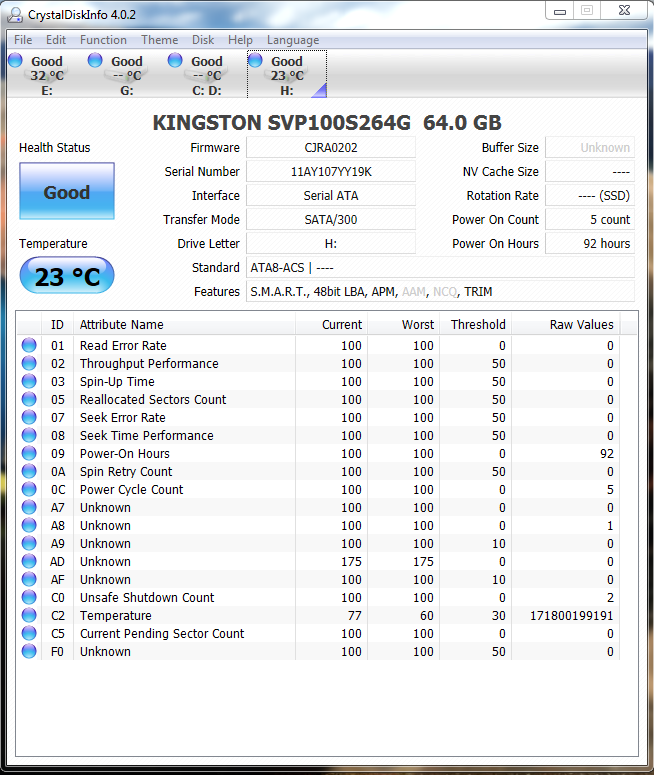Select the H: disk tab at 23 °C

coord(287,74)
